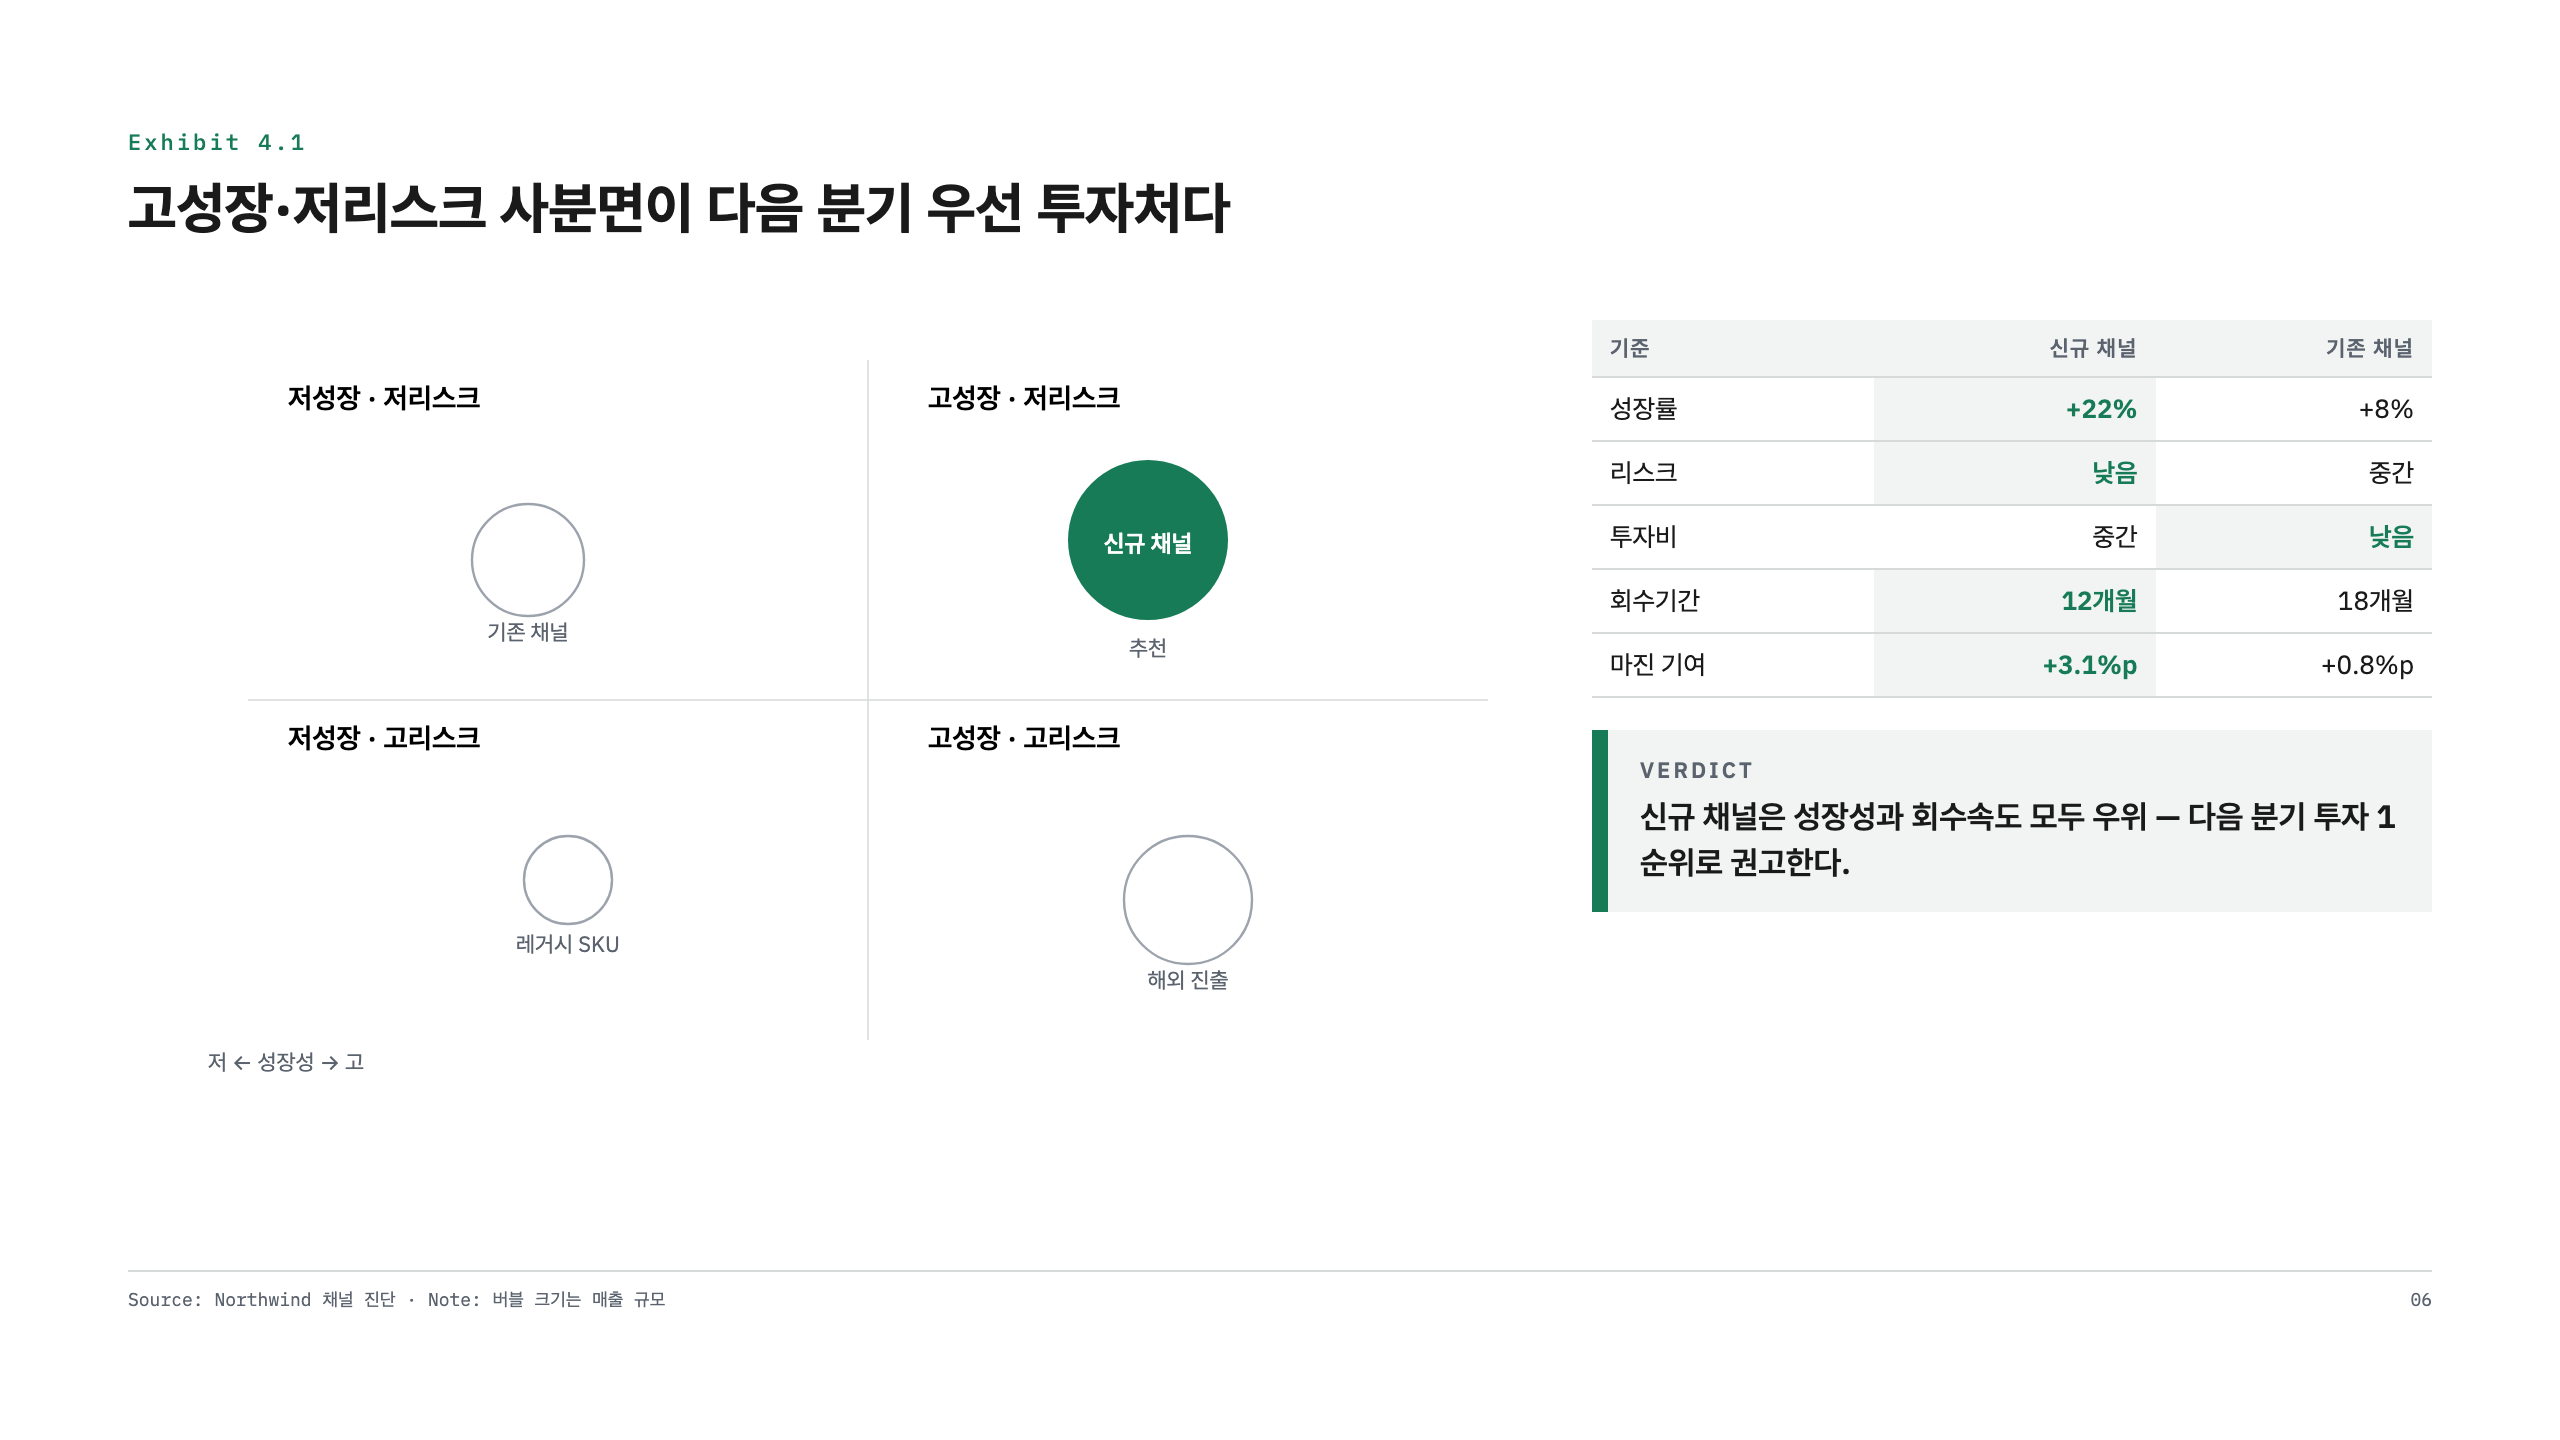Click the '기존 채널' bubble label
Screen dimensions: 2560x1440
528,632
